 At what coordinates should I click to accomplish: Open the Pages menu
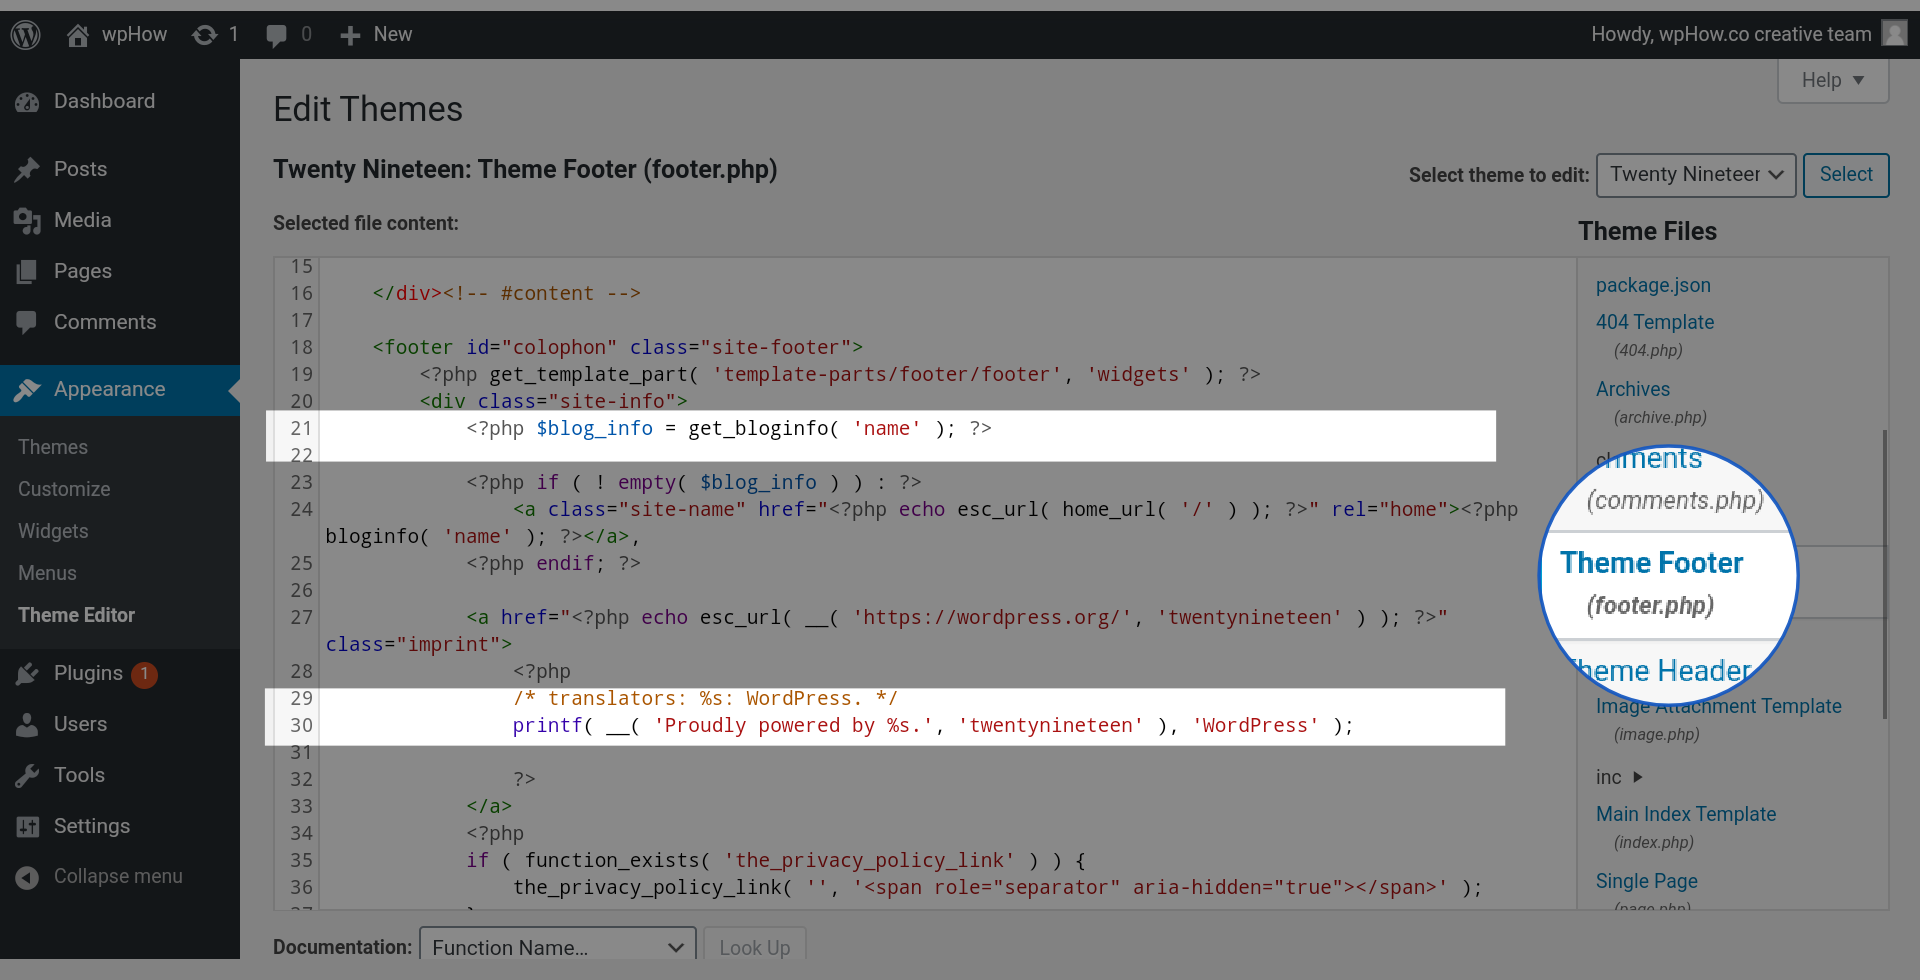83,271
